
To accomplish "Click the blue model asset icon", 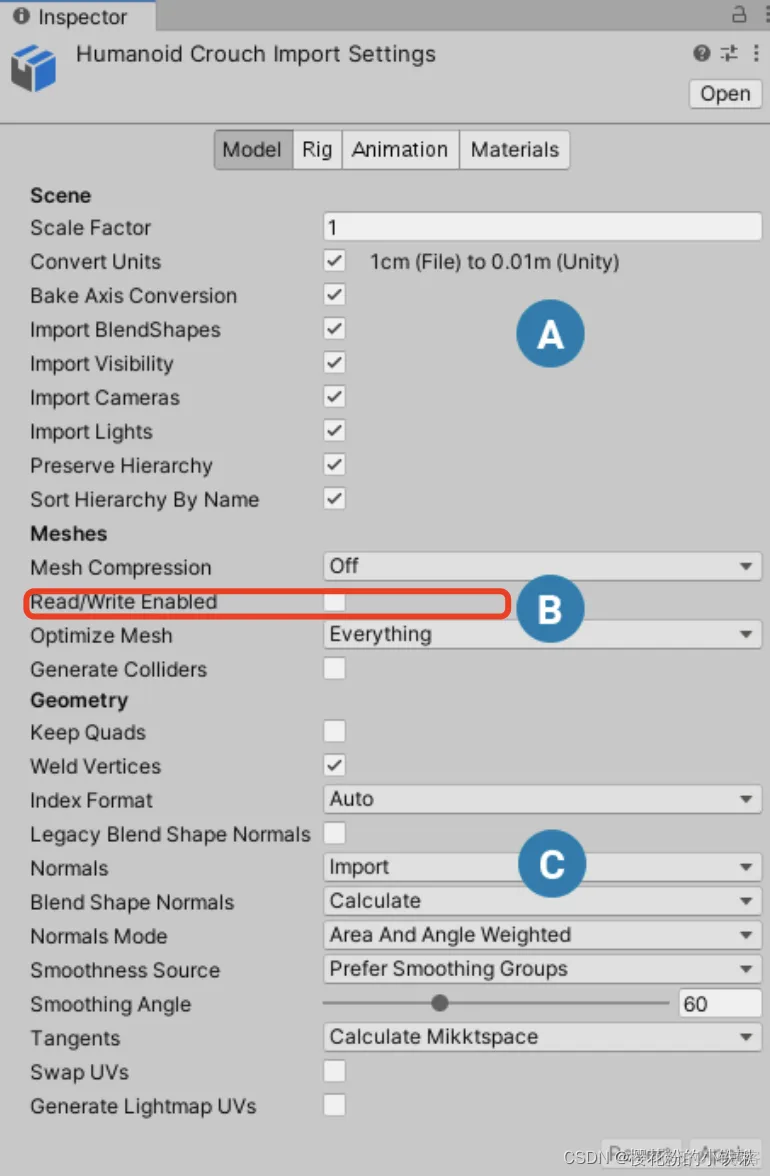I will [34, 68].
